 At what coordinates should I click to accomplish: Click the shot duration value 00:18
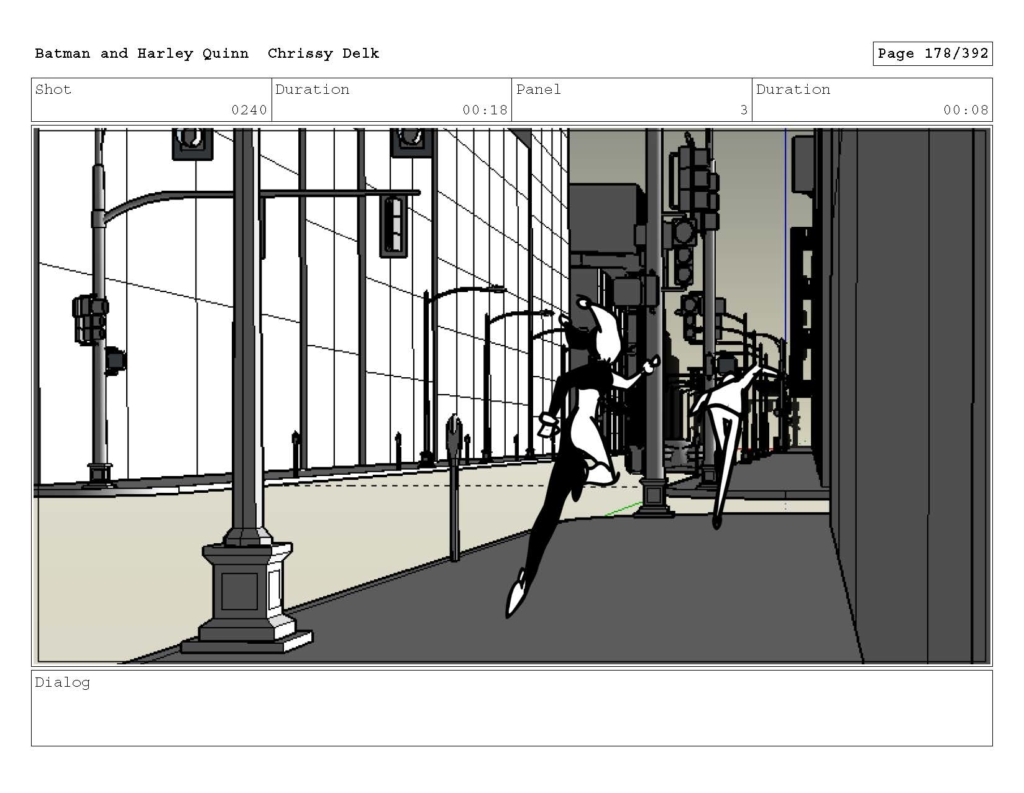pyautogui.click(x=485, y=110)
